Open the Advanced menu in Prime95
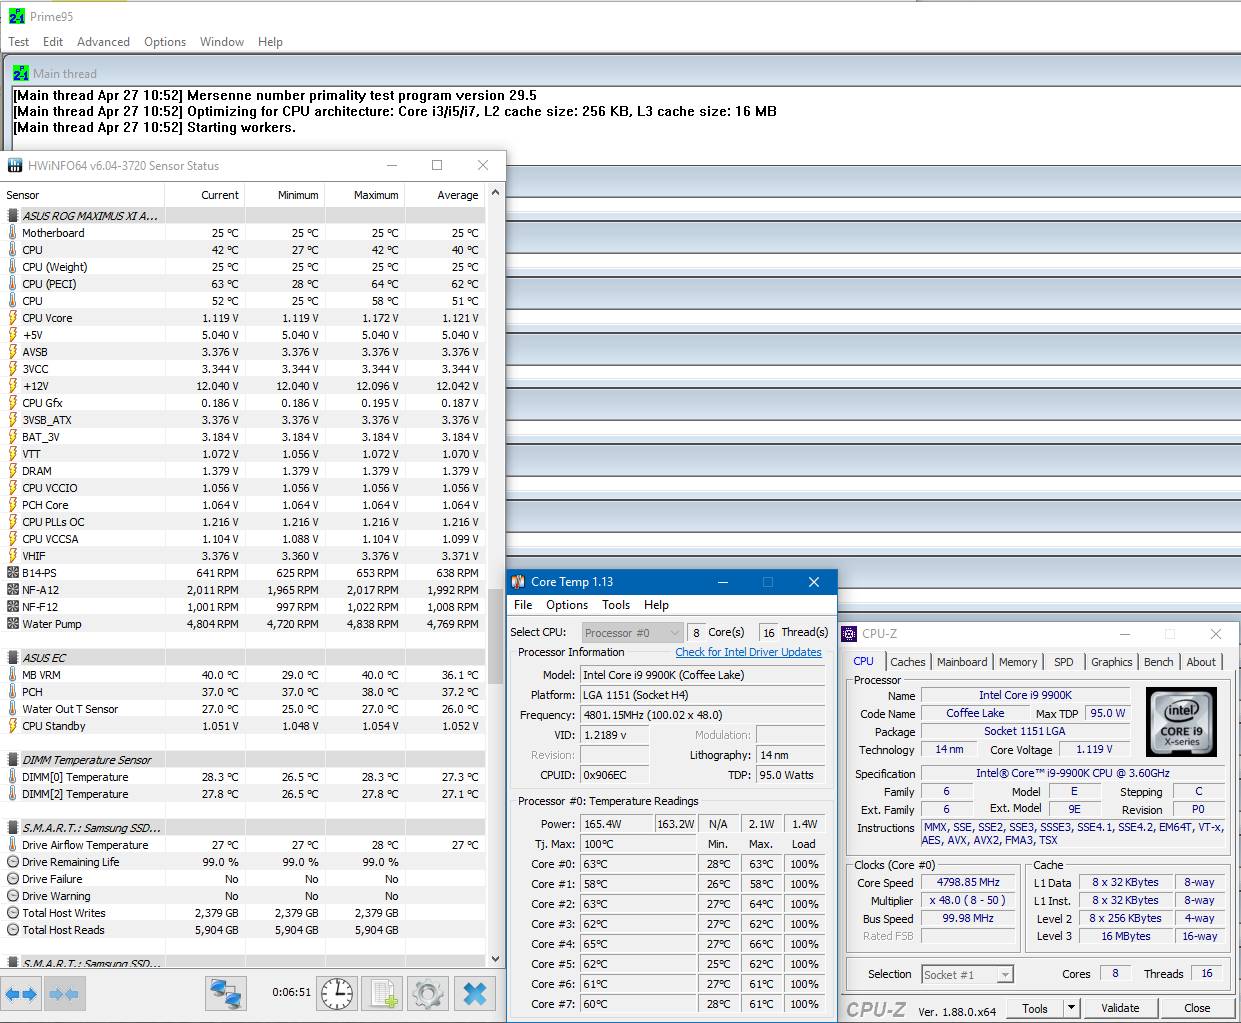Viewport: 1241px width, 1023px height. [x=103, y=42]
